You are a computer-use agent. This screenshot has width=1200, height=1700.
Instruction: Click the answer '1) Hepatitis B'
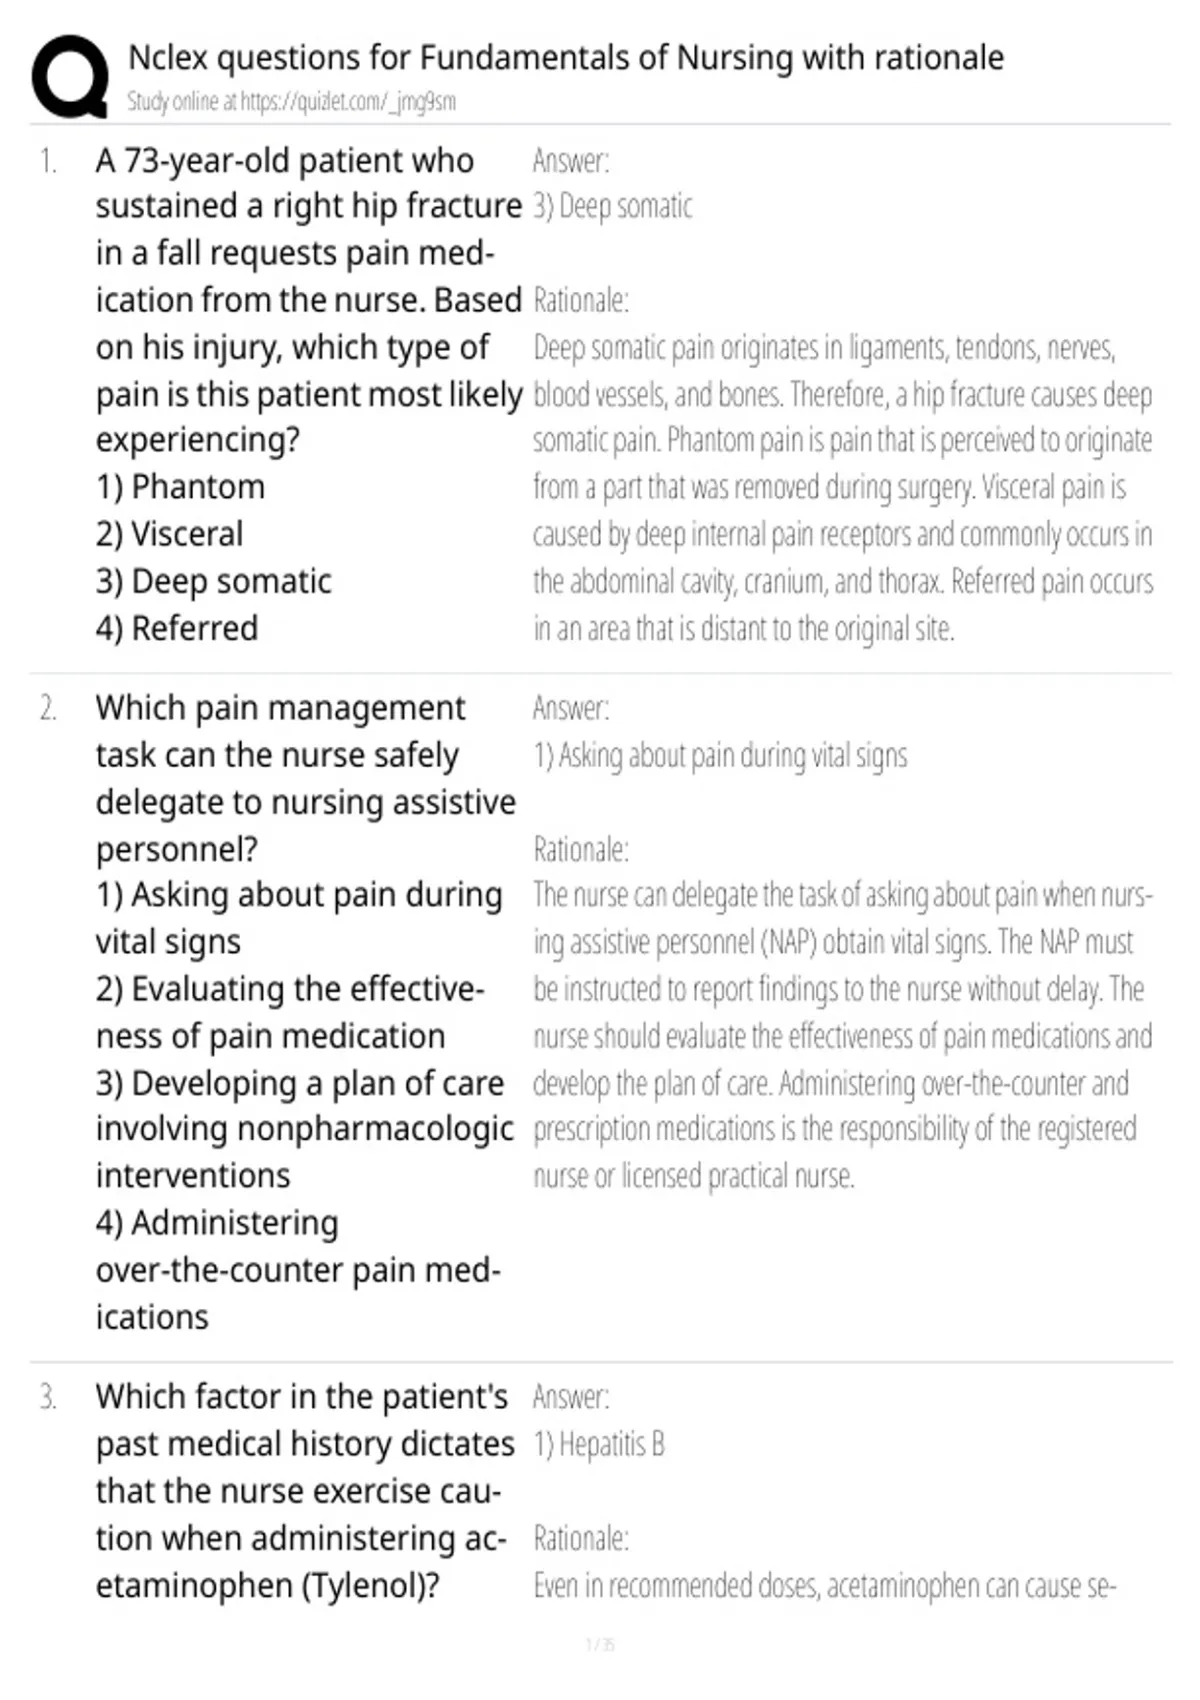599,1444
